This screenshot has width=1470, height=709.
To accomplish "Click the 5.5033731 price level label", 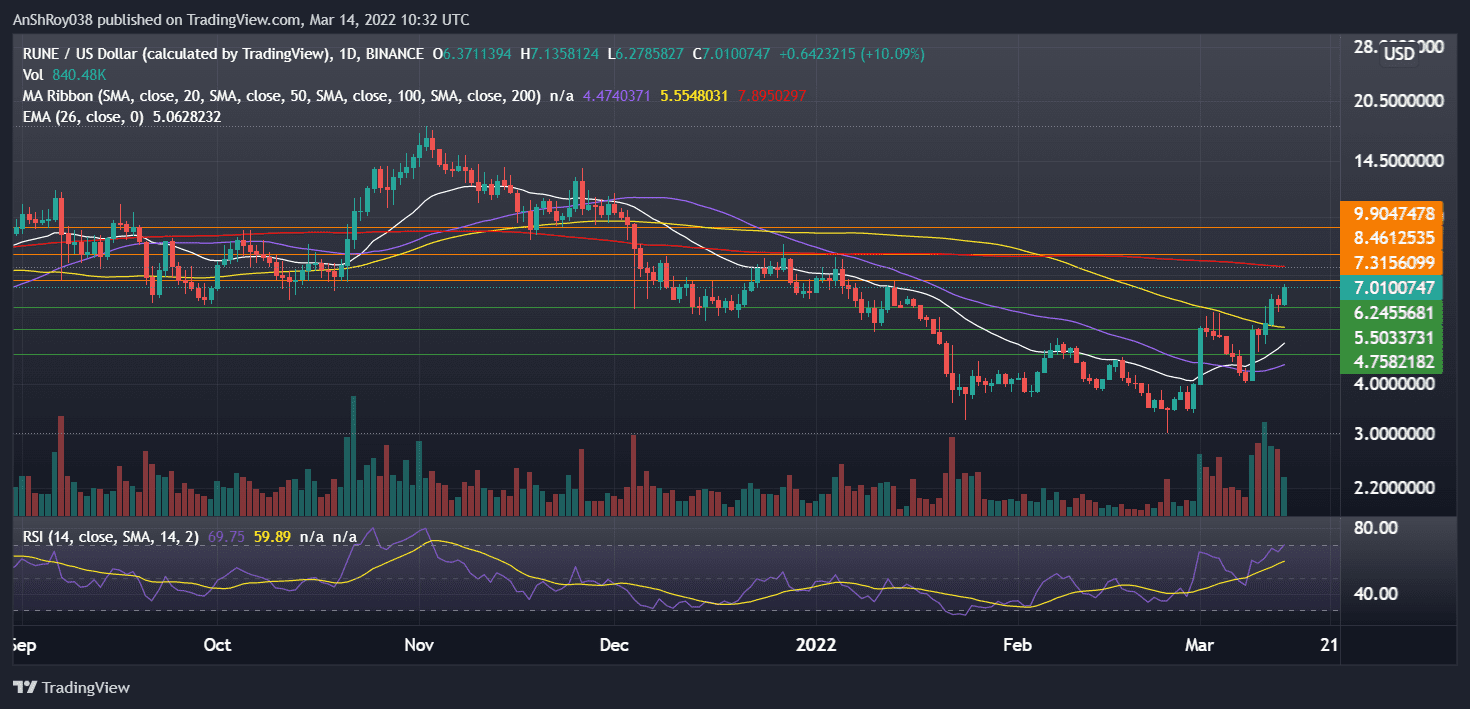I will 1395,337.
